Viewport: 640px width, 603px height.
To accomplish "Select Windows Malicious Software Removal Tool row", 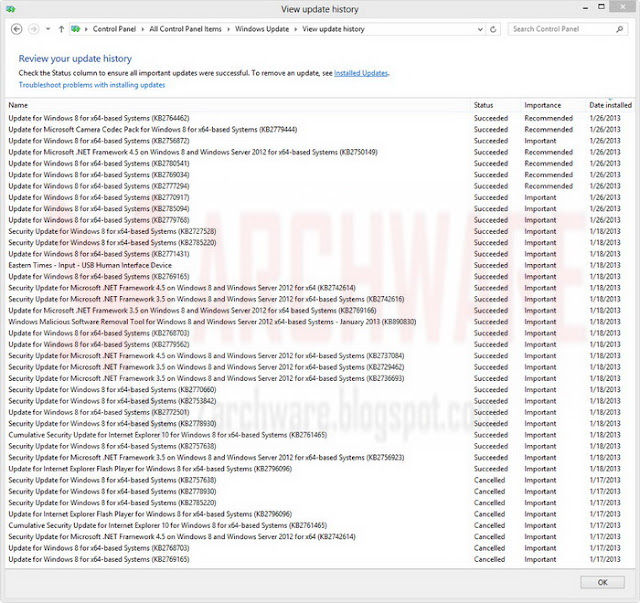I will (x=320, y=322).
